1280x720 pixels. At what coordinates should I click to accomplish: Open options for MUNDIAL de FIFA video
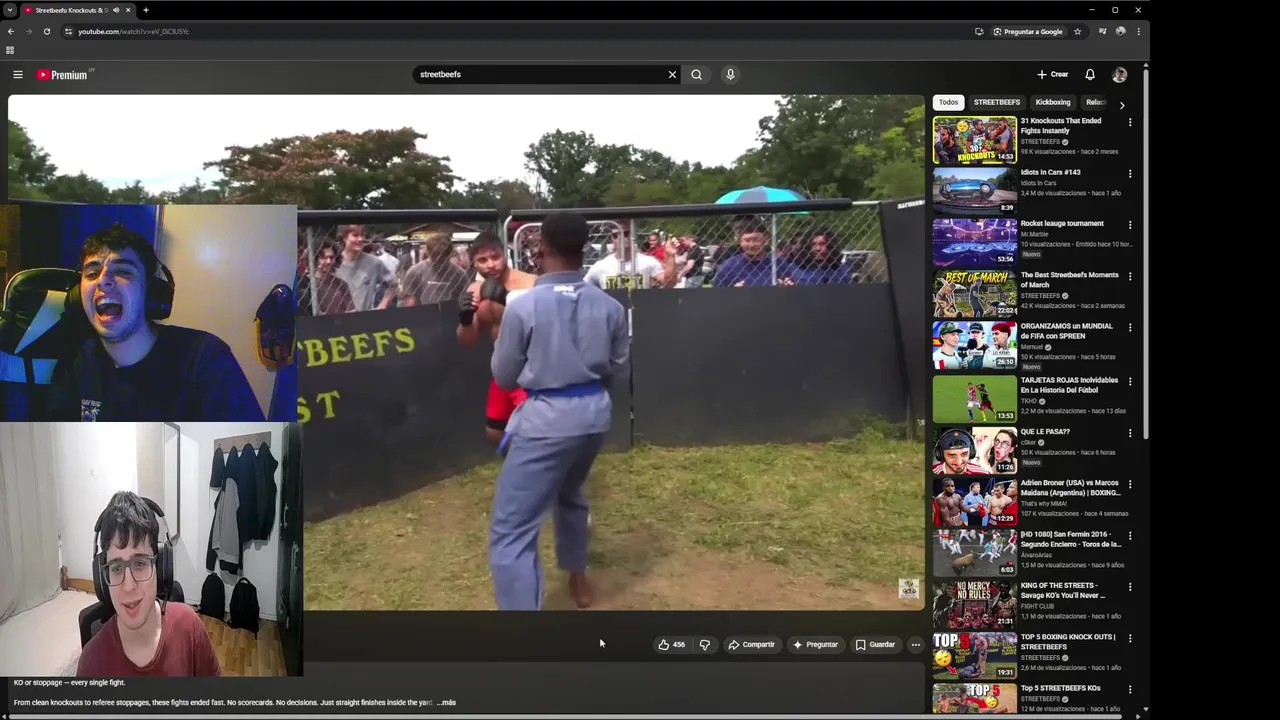point(1130,328)
